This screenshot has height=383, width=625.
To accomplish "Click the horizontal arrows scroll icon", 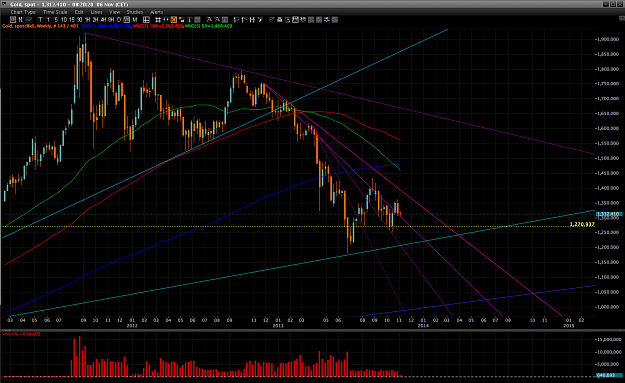I will click(x=166, y=20).
